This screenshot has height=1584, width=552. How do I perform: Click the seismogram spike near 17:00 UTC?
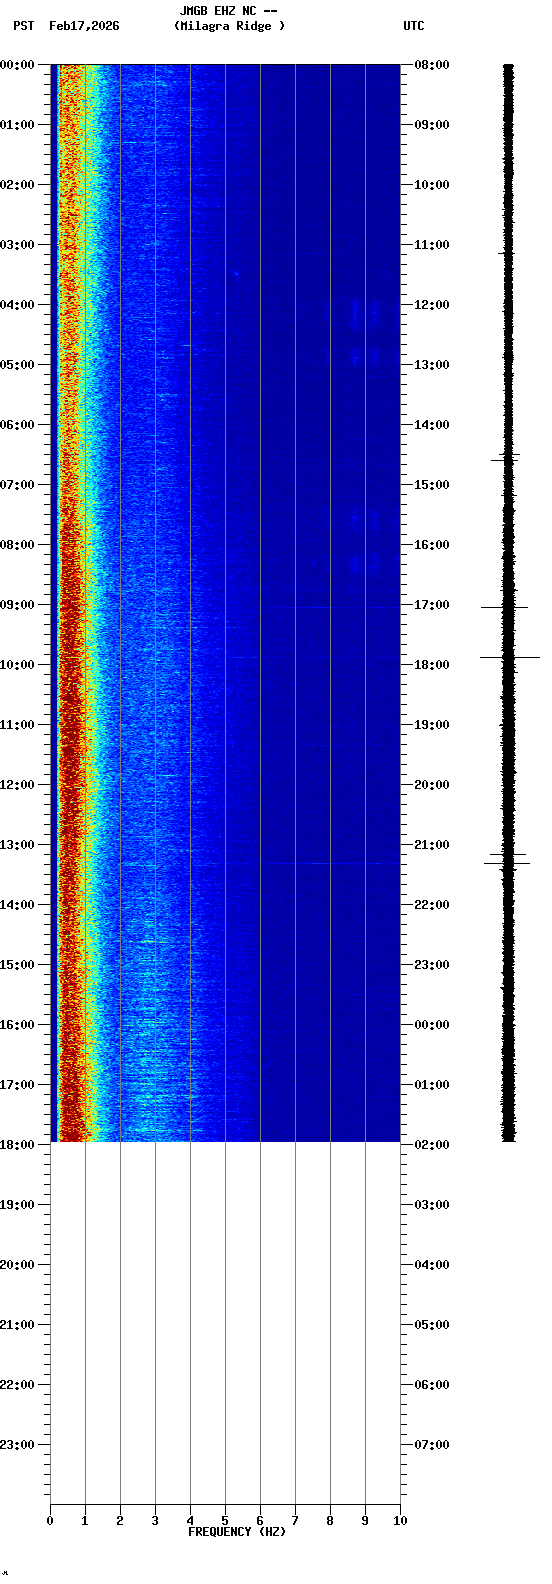click(x=505, y=607)
